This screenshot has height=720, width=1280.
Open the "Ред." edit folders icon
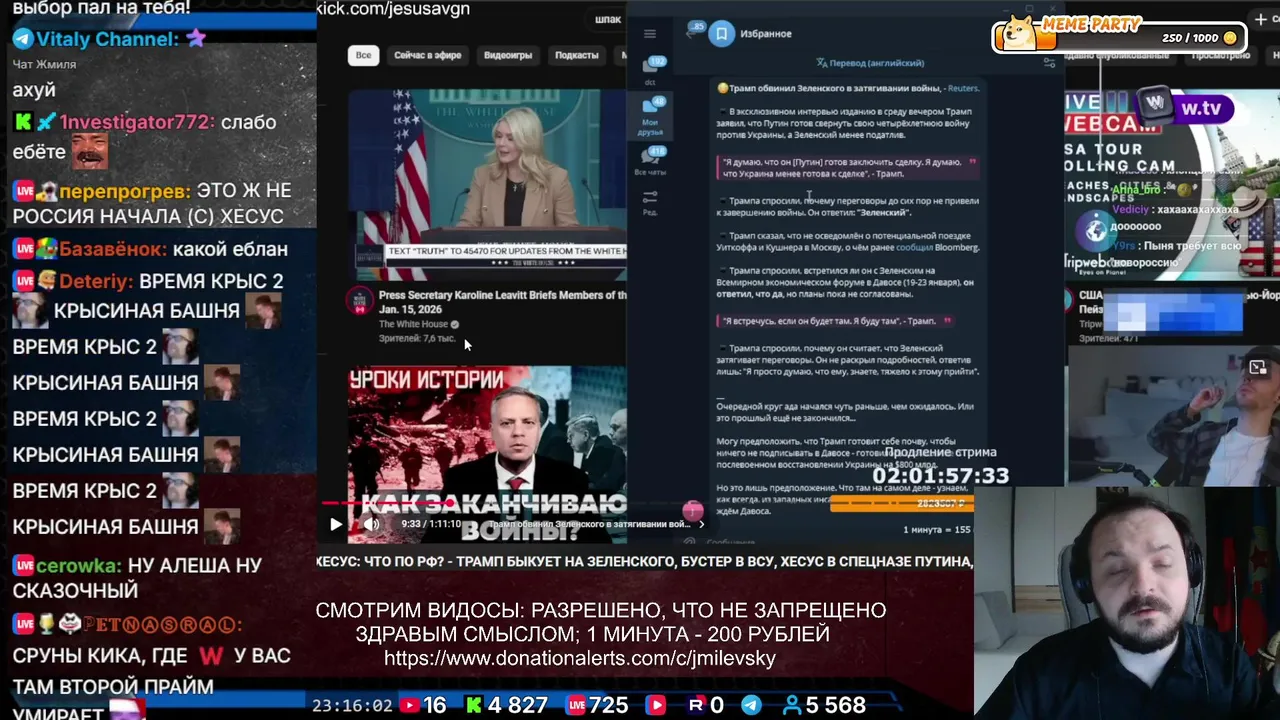tap(650, 203)
